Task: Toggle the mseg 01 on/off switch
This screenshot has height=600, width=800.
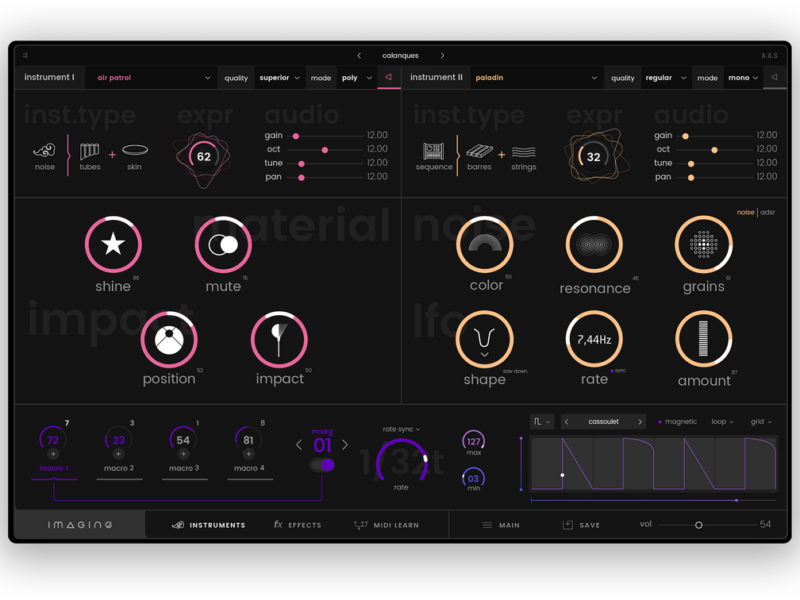Action: click(322, 465)
